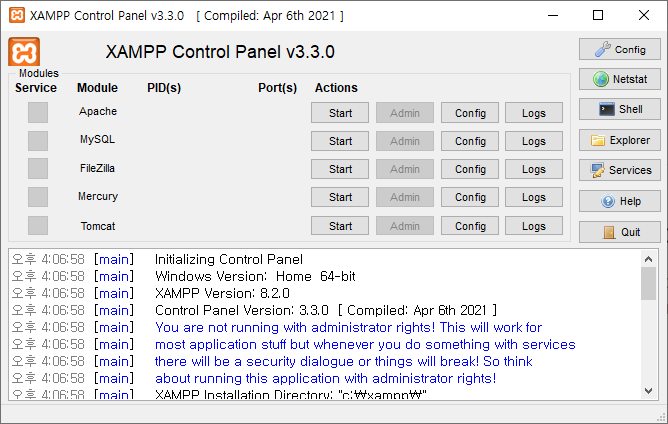
Task: Click the scroll up arrow in log
Action: click(x=648, y=259)
